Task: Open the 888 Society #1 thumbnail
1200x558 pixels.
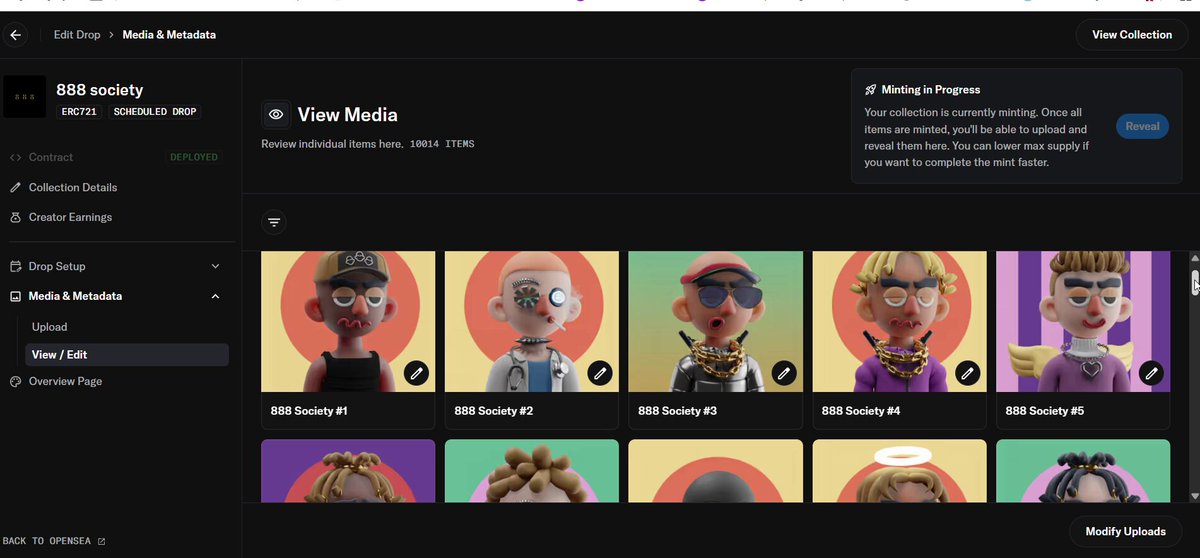Action: [348, 321]
